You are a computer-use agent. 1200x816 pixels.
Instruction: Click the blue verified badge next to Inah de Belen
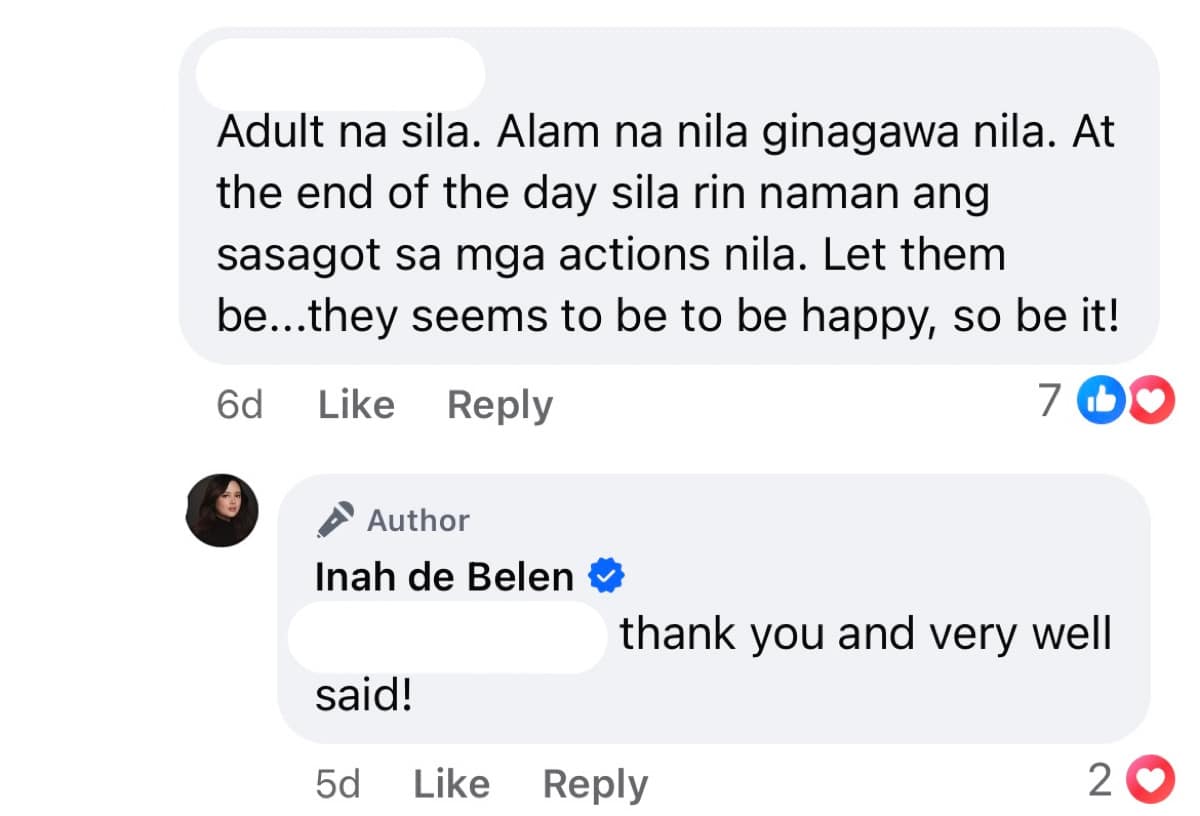(x=608, y=574)
